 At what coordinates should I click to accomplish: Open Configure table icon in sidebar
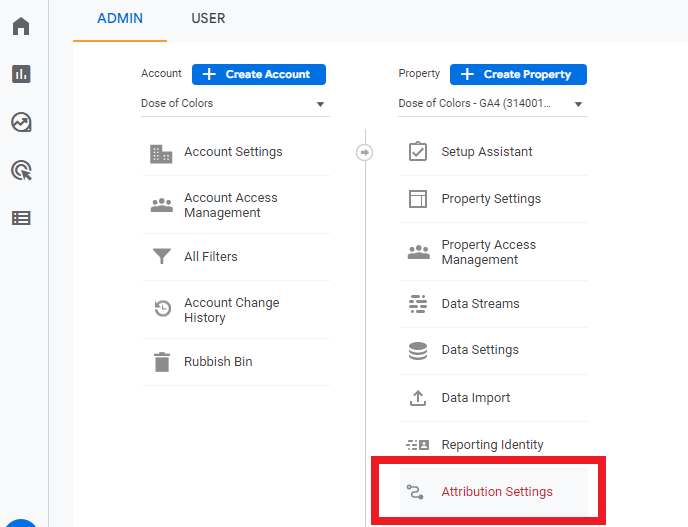point(21,218)
